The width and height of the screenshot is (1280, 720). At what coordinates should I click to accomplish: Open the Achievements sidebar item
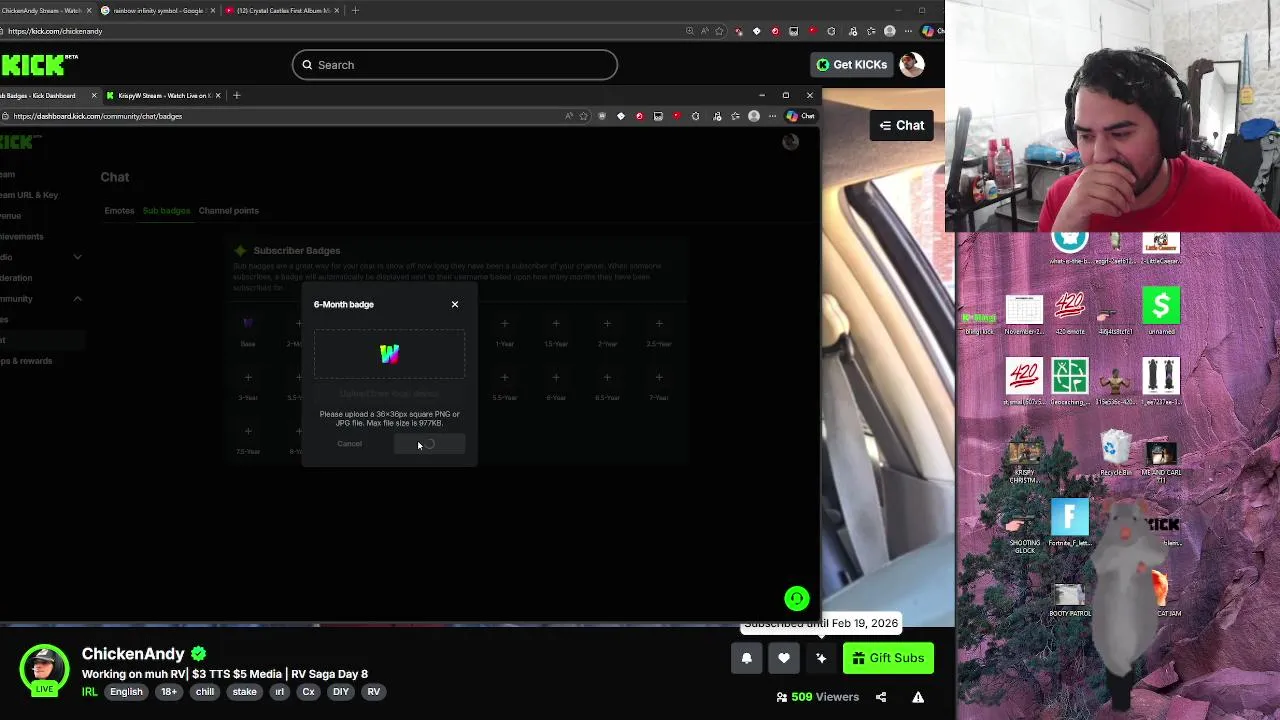[21, 237]
